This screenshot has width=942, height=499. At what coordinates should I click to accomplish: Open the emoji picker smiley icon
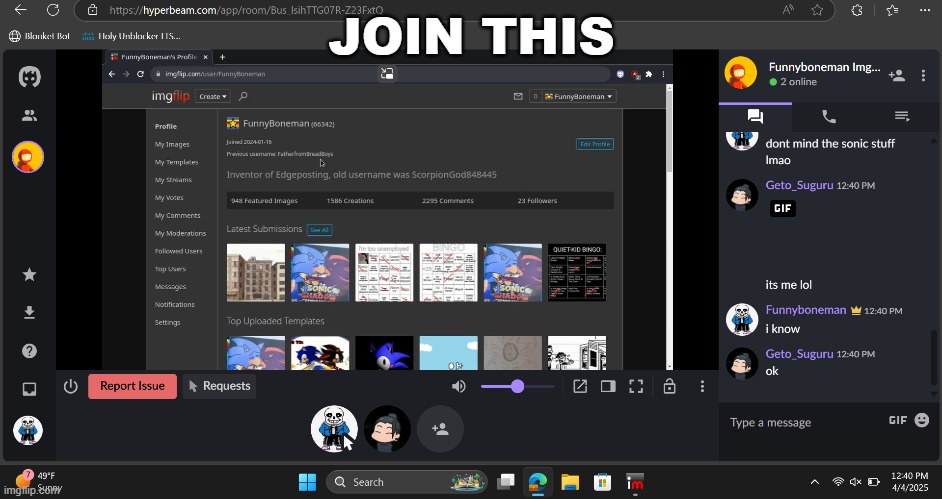pyautogui.click(x=922, y=420)
